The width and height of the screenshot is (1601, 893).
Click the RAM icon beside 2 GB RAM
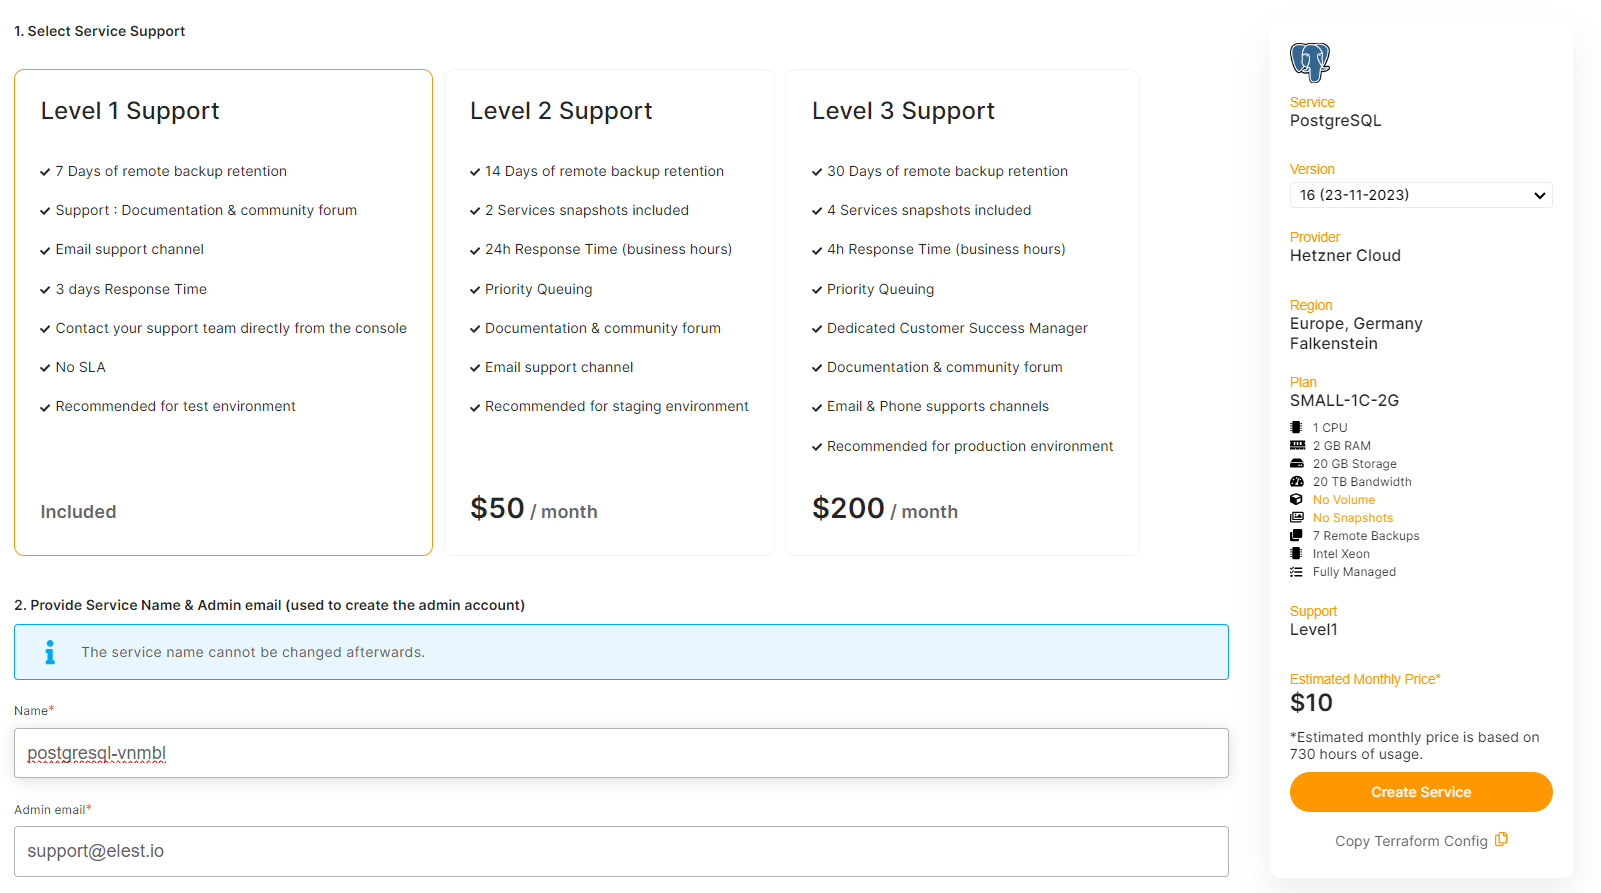point(1297,445)
